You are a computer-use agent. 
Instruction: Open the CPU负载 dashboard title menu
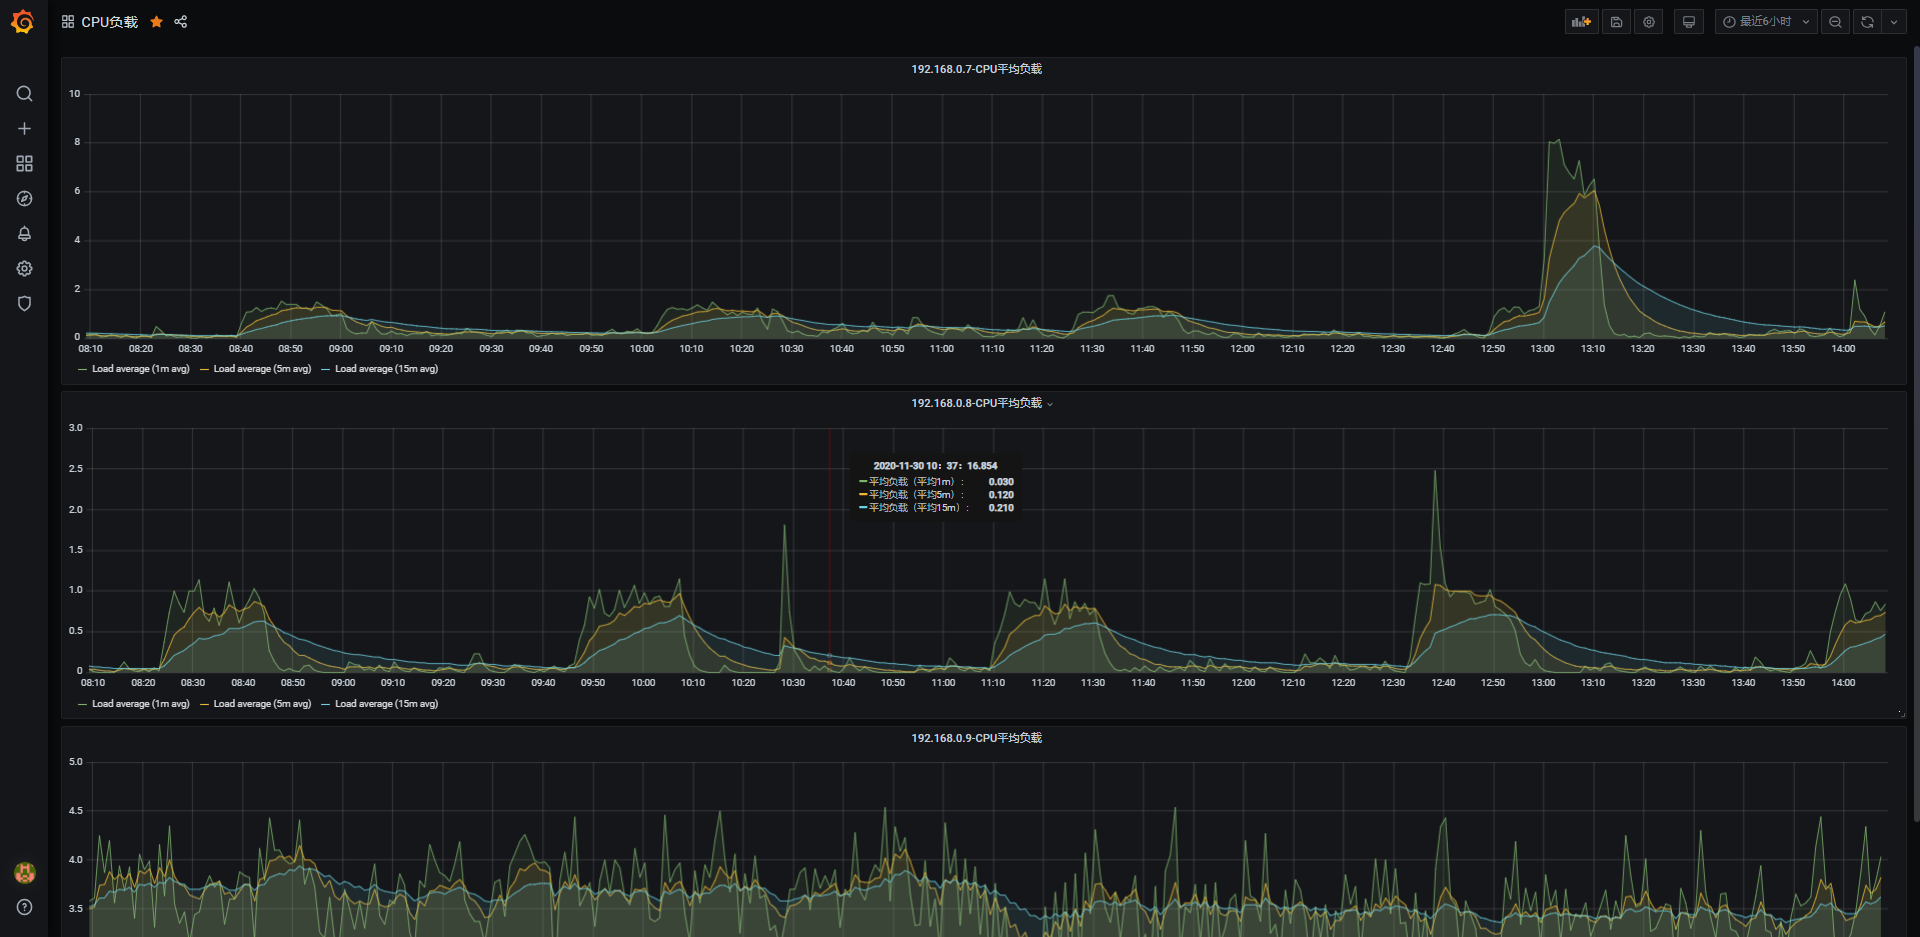click(x=110, y=22)
